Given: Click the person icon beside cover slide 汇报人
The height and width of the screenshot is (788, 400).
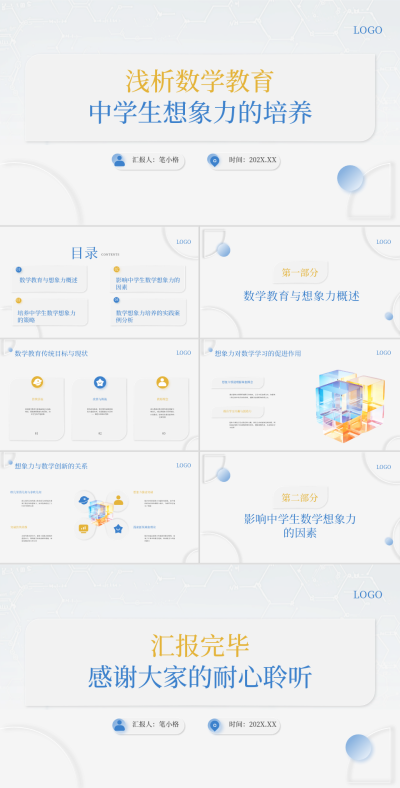Looking at the screenshot, I should [119, 160].
